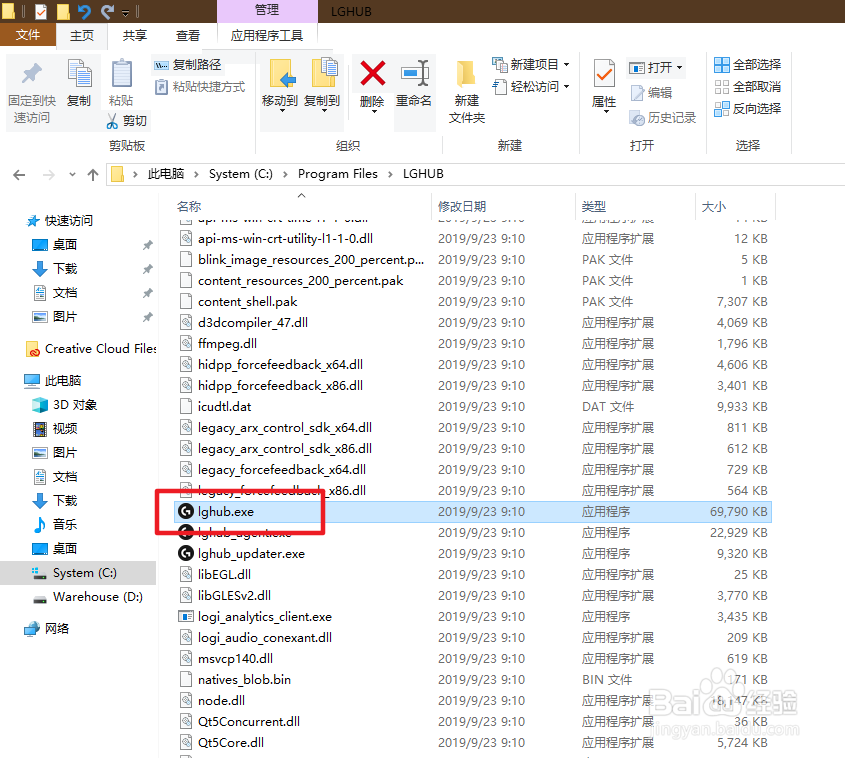Click System (C:) in address breadcrumb
Image resolution: width=845 pixels, height=758 pixels.
coord(241,174)
